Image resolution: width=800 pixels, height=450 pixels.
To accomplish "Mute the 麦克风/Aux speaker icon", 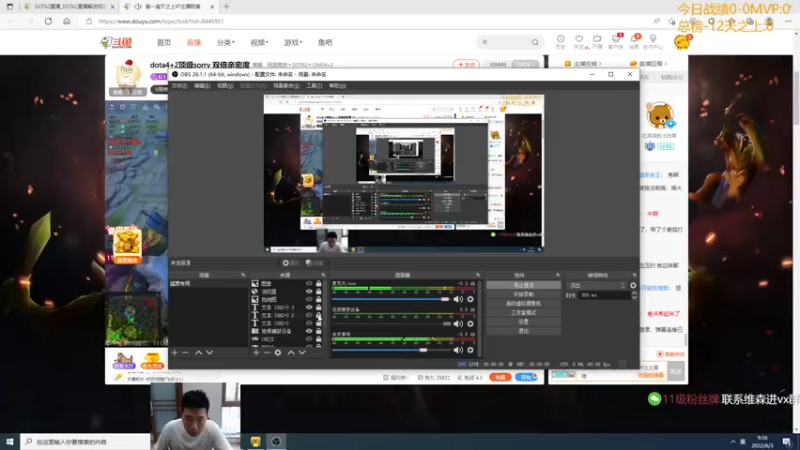I will click(x=458, y=299).
